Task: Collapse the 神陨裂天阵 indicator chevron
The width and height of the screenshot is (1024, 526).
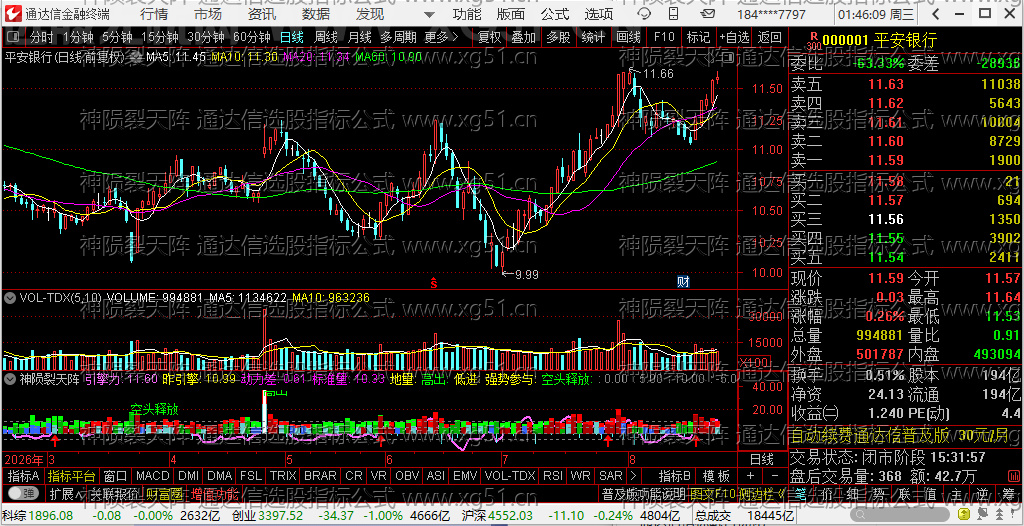Action: pyautogui.click(x=10, y=378)
